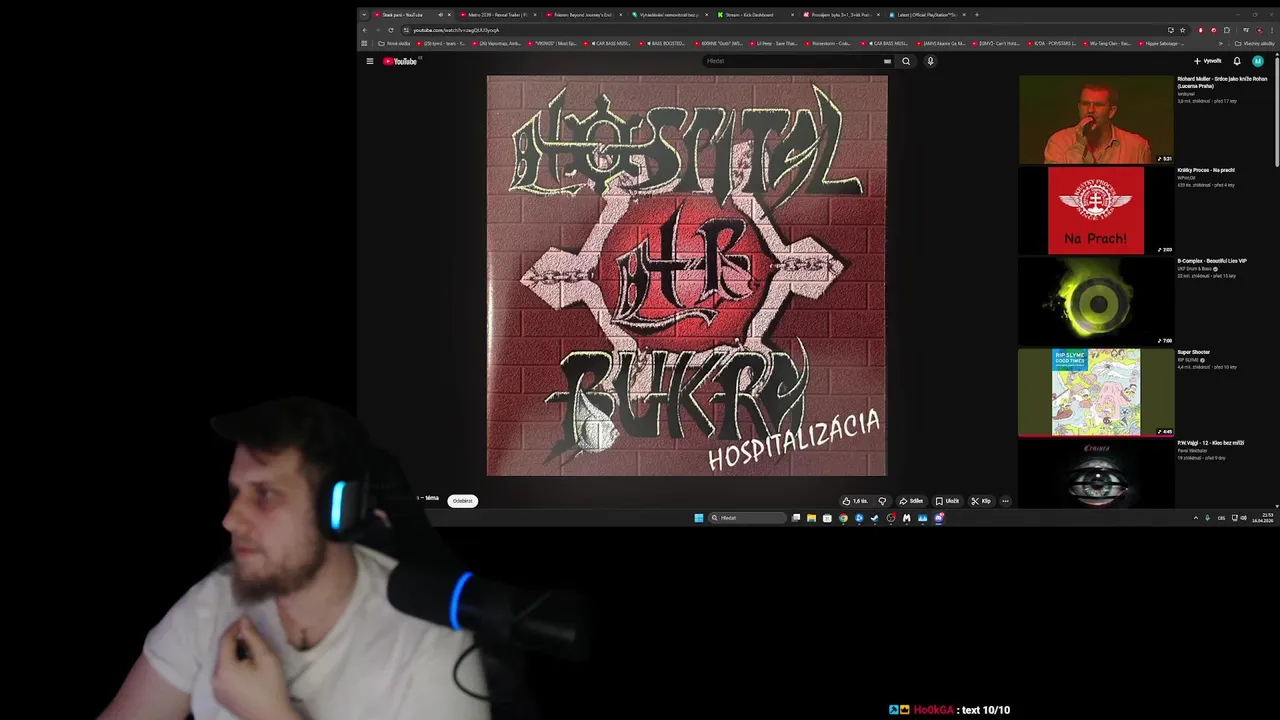Open the on-screen keyboard in search box
The width and height of the screenshot is (1280, 720).
tap(887, 61)
